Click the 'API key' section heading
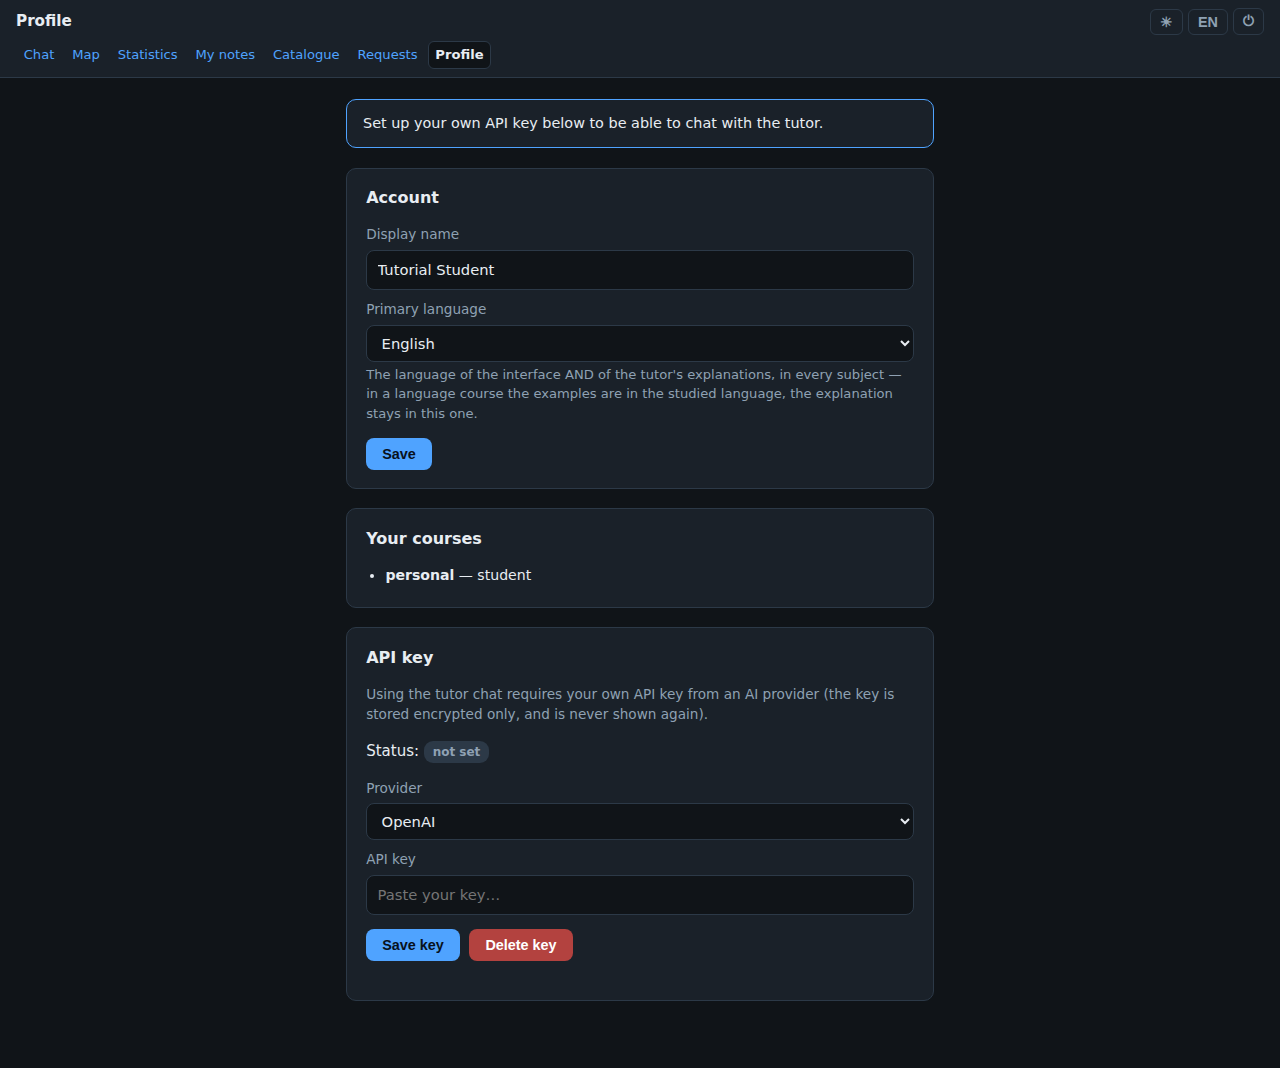Screen dimensions: 1280x1068 point(400,657)
